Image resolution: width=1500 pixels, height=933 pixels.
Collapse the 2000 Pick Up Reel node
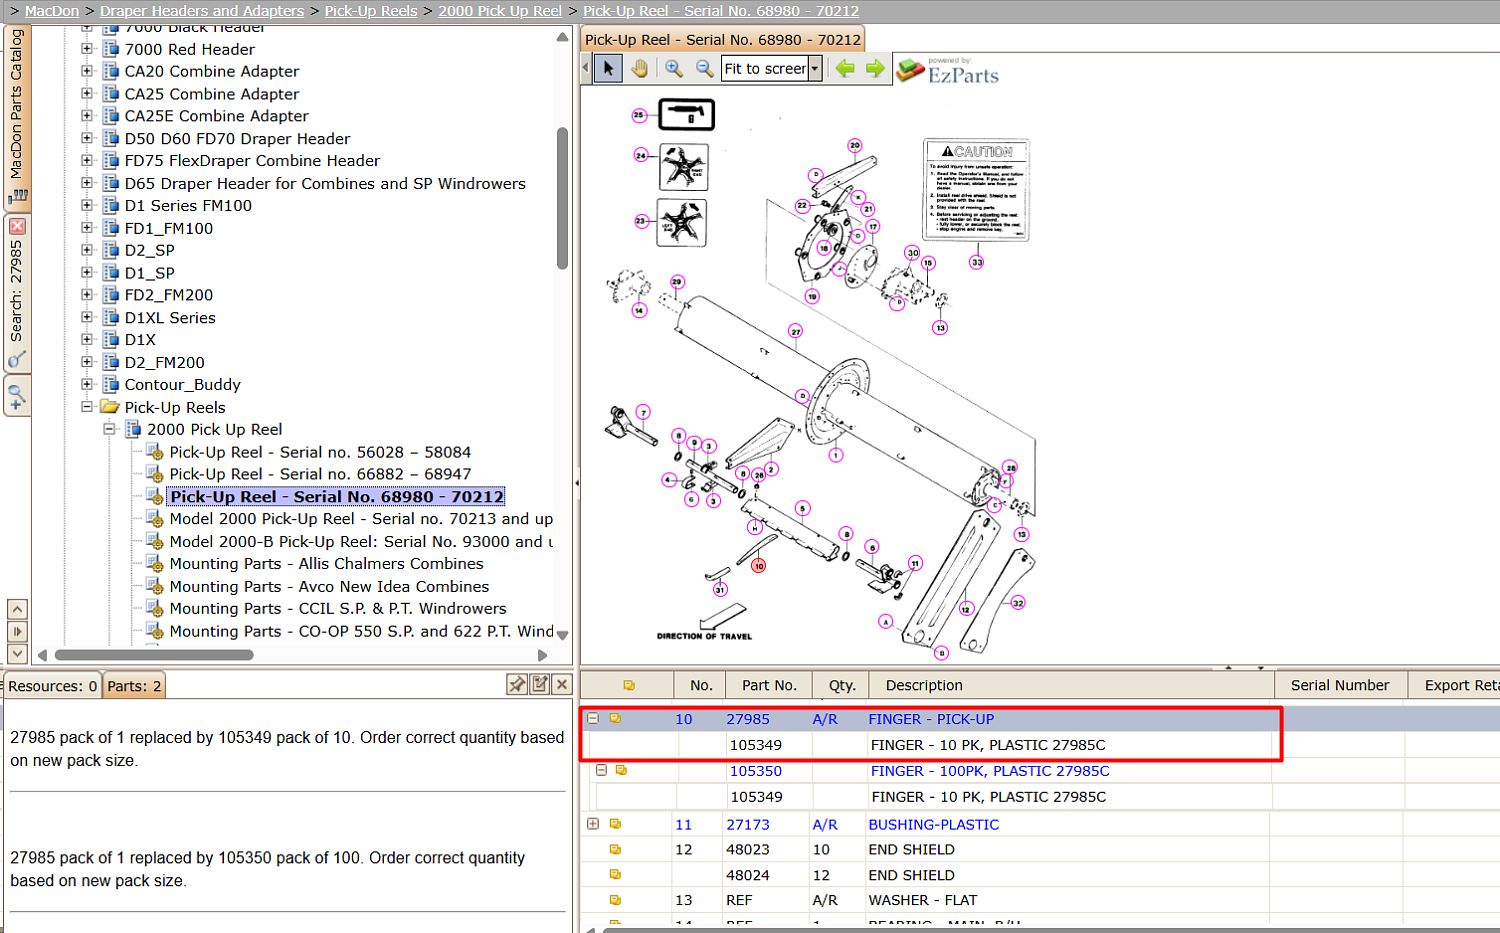[x=110, y=429]
